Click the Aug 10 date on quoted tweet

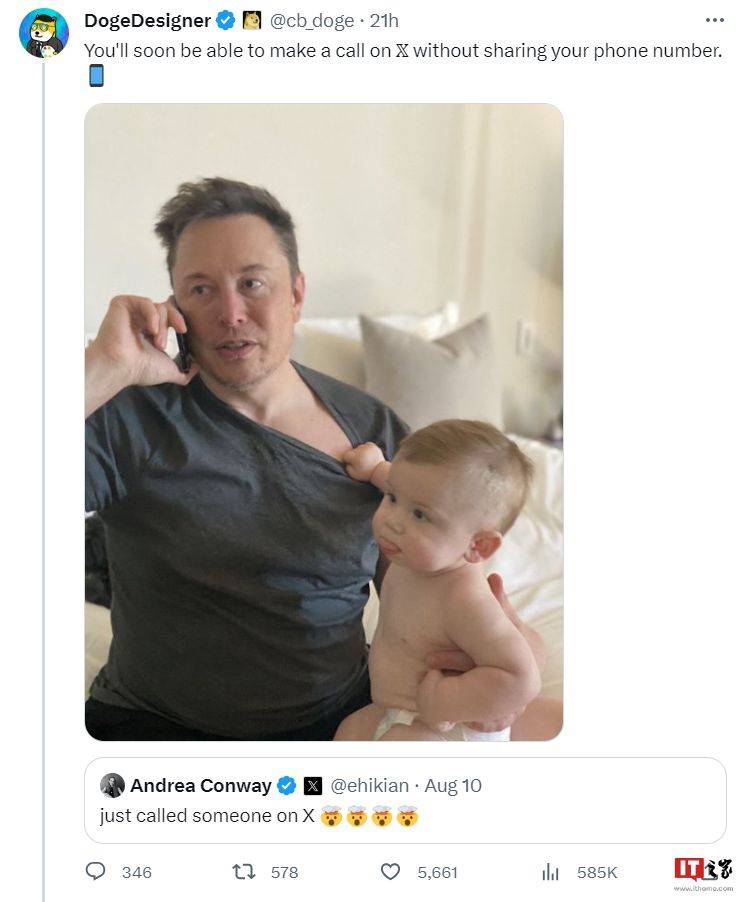(x=453, y=785)
